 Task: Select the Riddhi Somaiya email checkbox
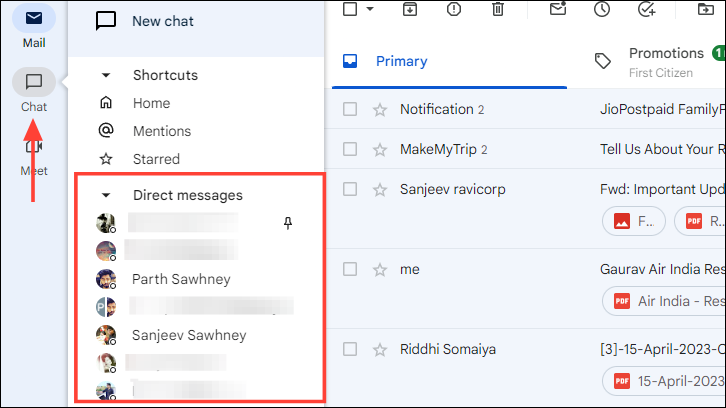pos(350,349)
